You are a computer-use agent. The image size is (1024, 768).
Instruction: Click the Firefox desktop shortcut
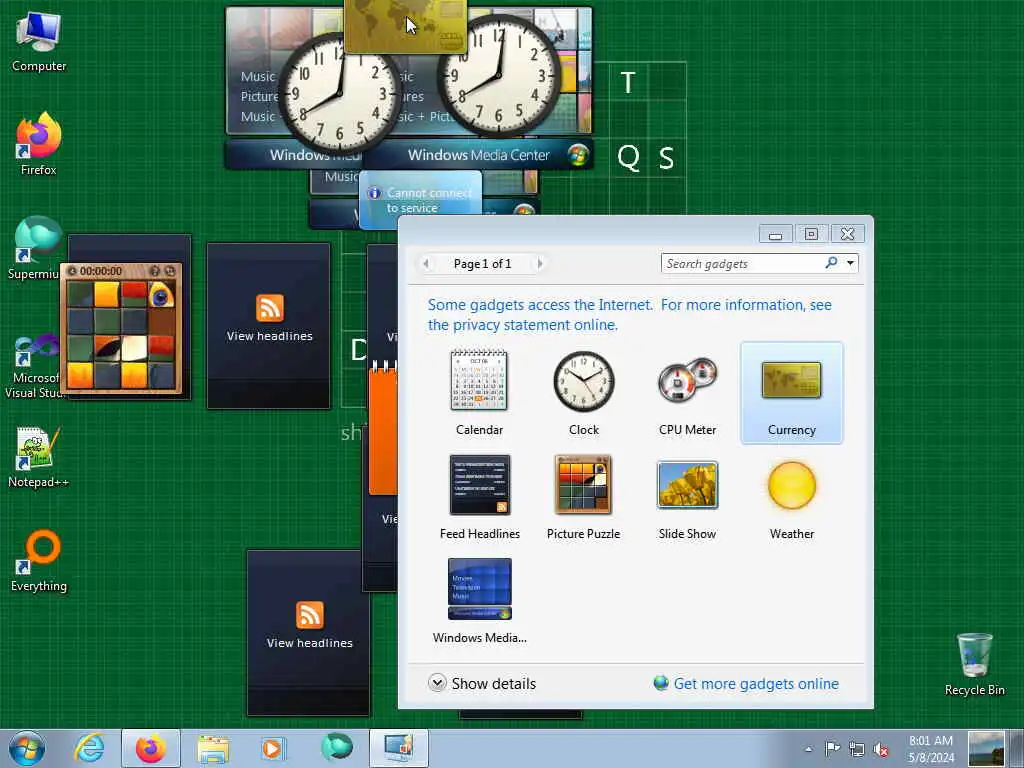pyautogui.click(x=39, y=145)
